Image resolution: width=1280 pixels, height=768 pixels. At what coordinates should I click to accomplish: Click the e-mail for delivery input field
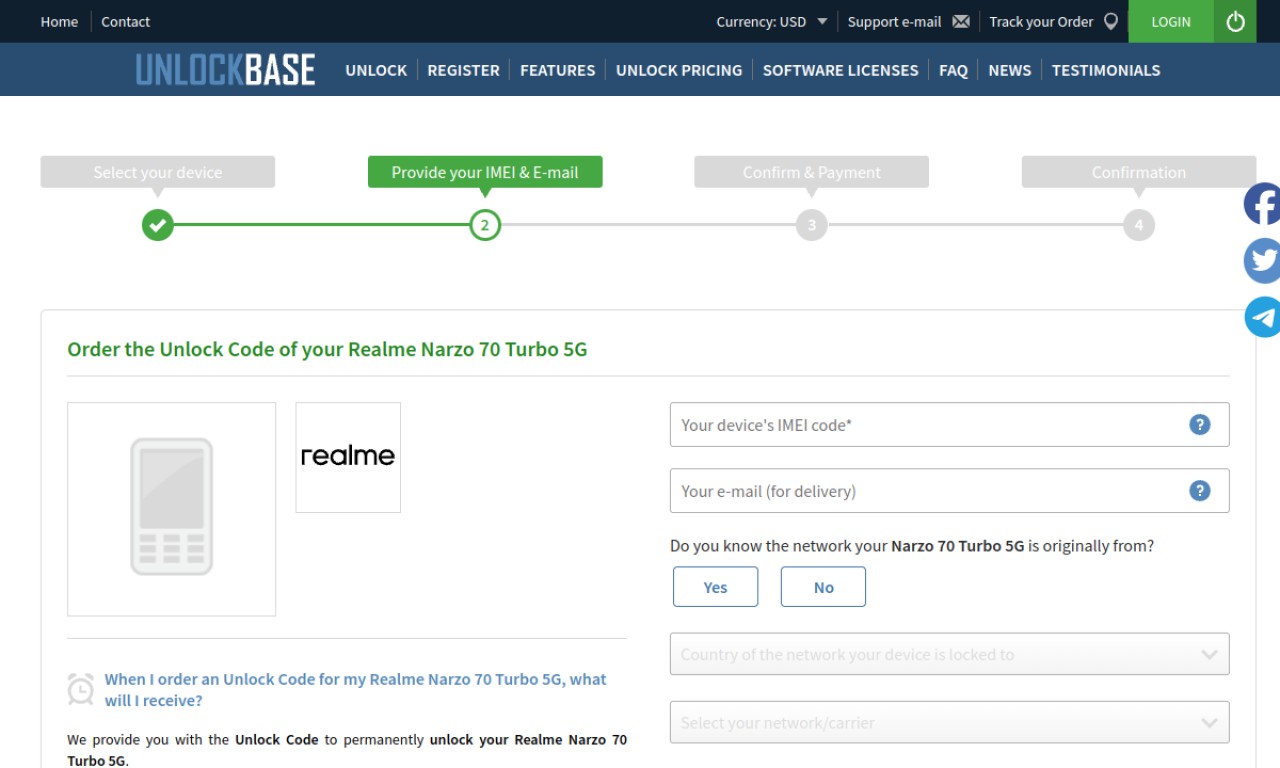[x=949, y=491]
